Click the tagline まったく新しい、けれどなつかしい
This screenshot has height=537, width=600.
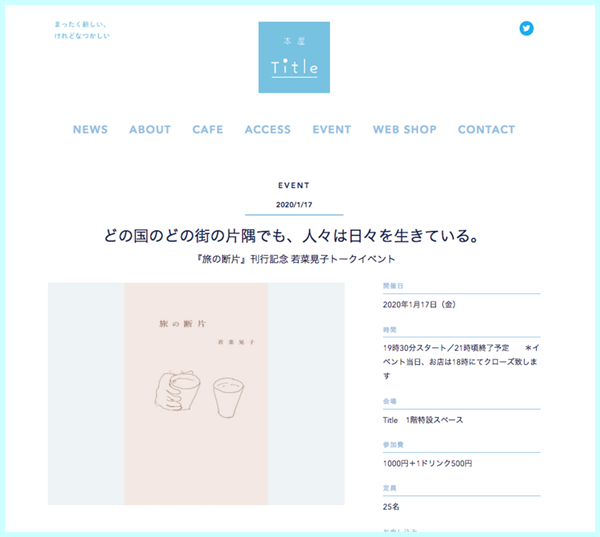pos(82,30)
